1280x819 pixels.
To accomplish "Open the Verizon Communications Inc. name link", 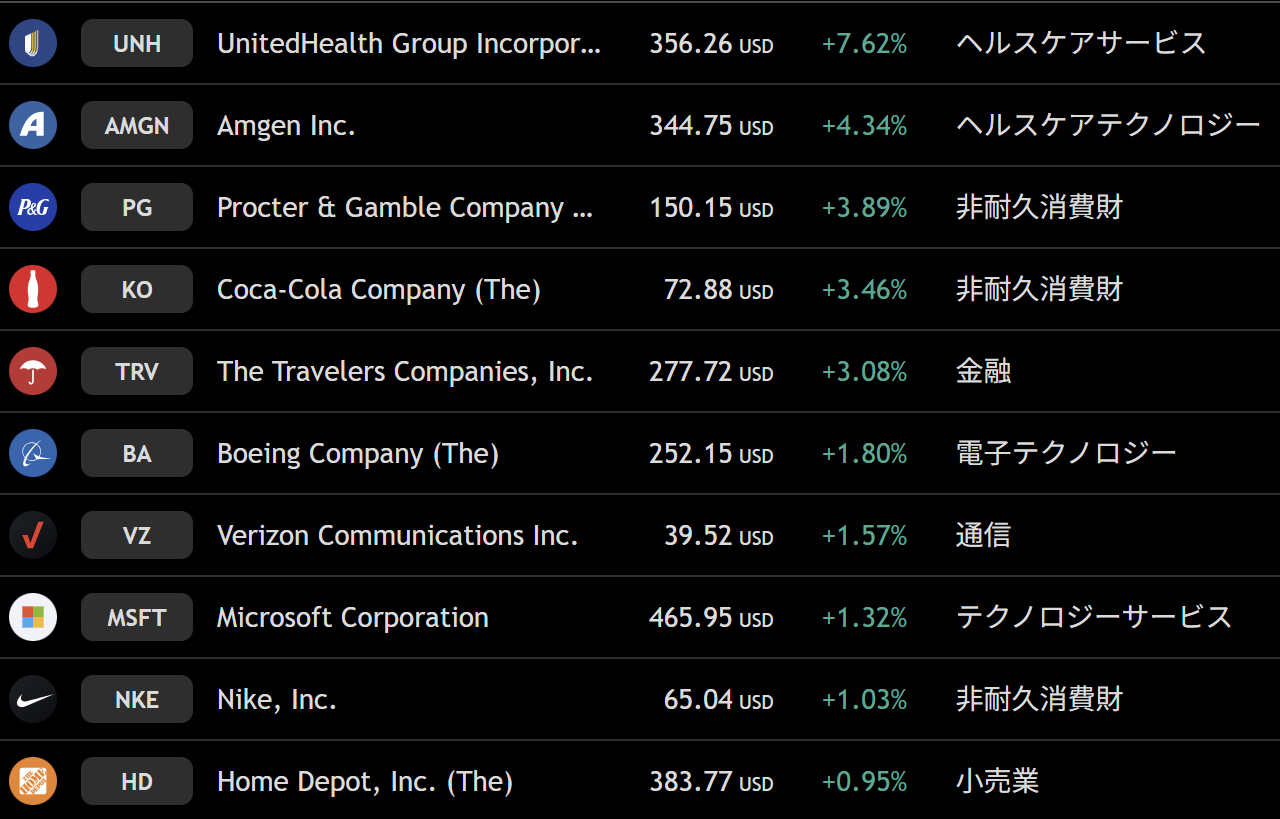I will pos(398,535).
